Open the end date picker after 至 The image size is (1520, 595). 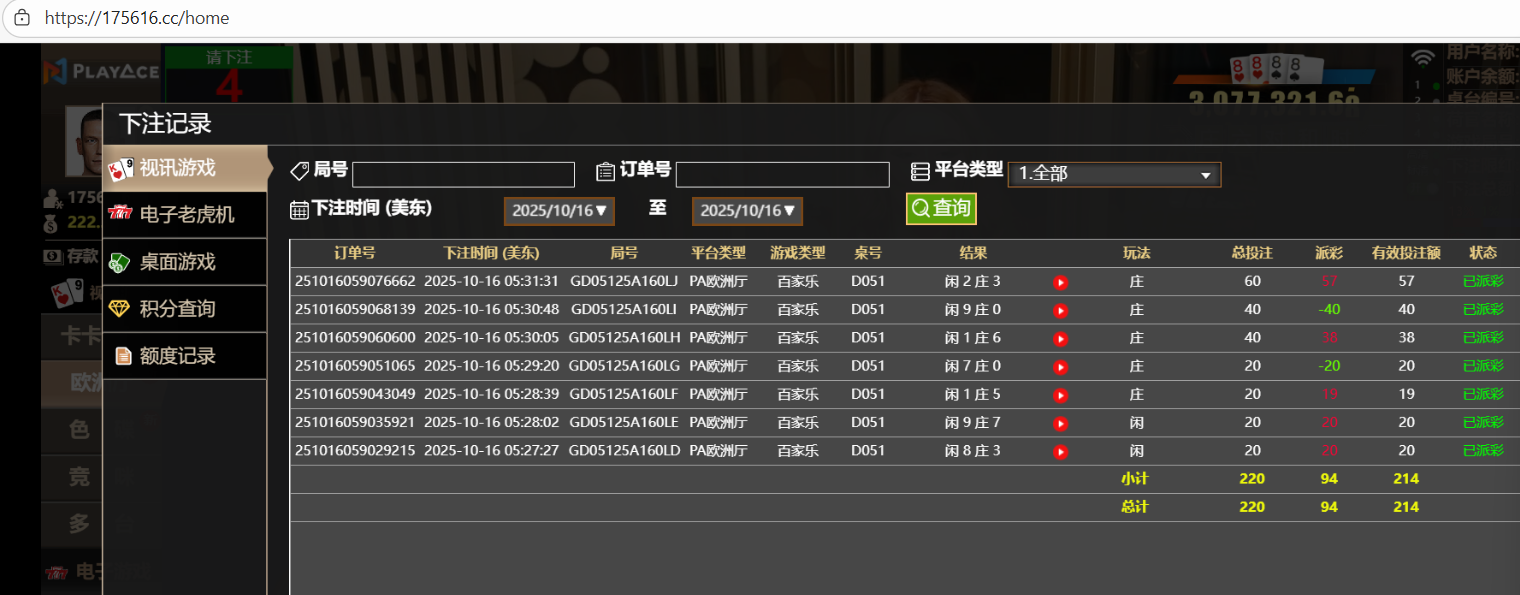(747, 211)
